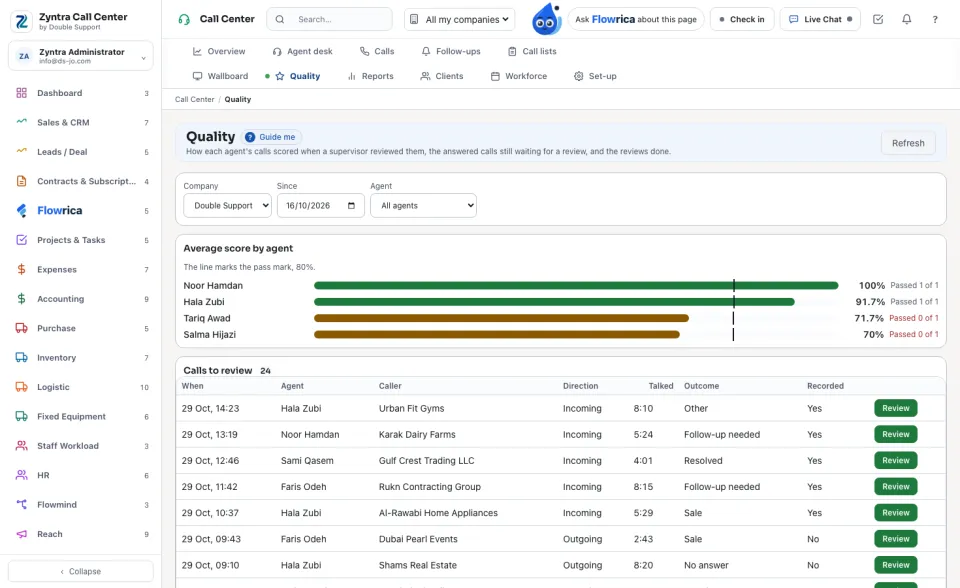960x588 pixels.
Task: Open the tasks checkmark icon in the header
Action: [878, 20]
